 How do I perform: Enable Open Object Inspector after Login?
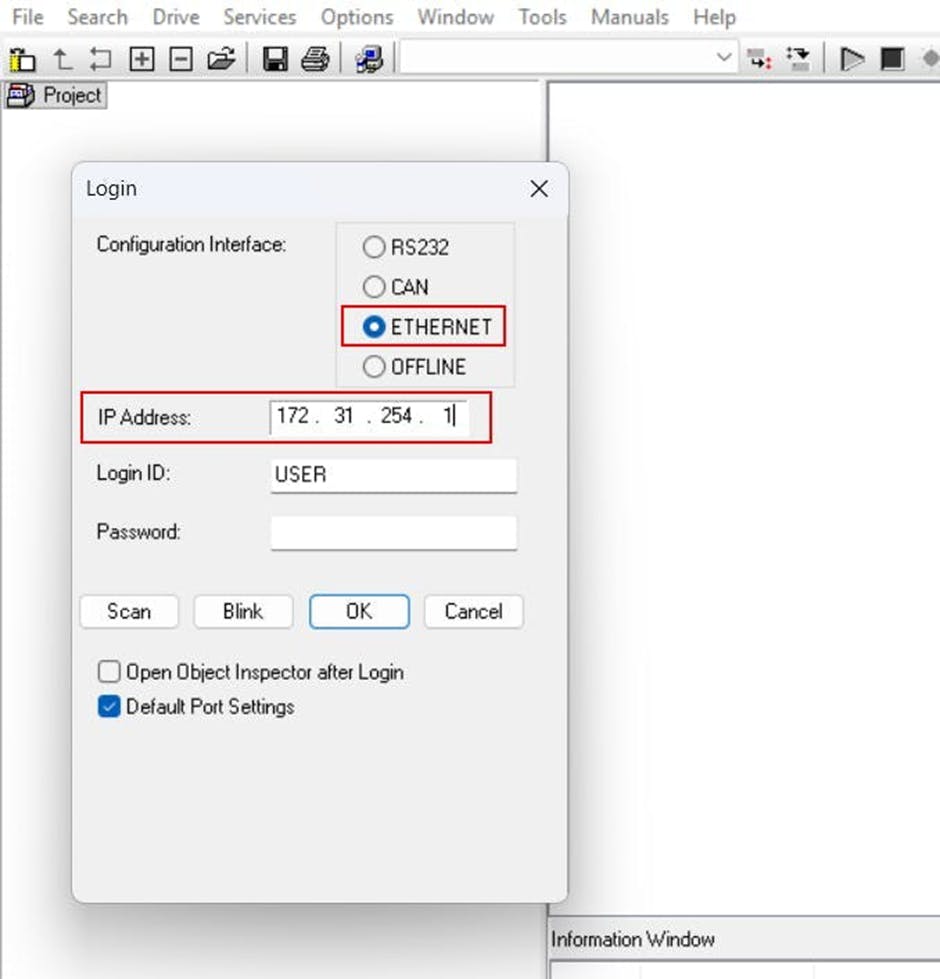109,671
